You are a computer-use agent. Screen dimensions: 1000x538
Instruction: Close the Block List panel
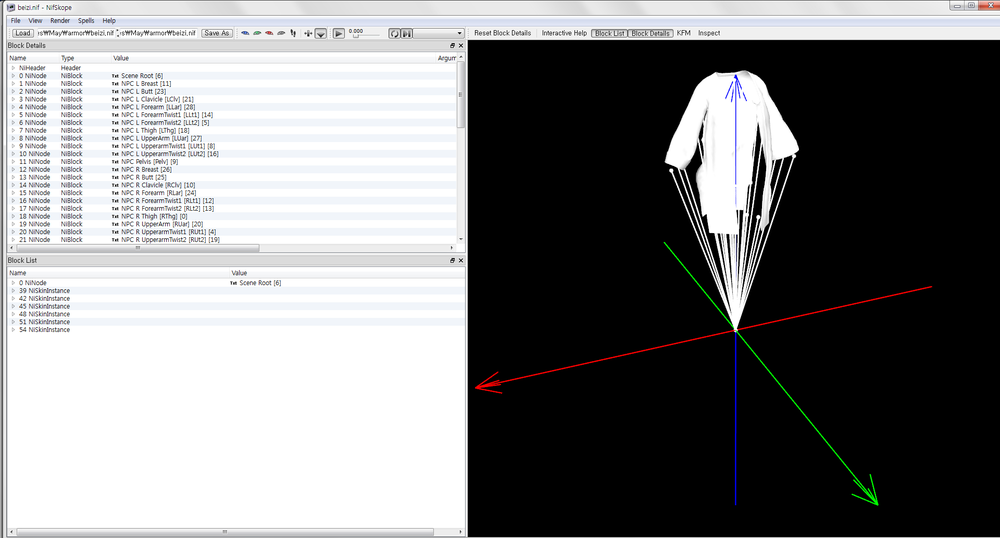pos(460,261)
